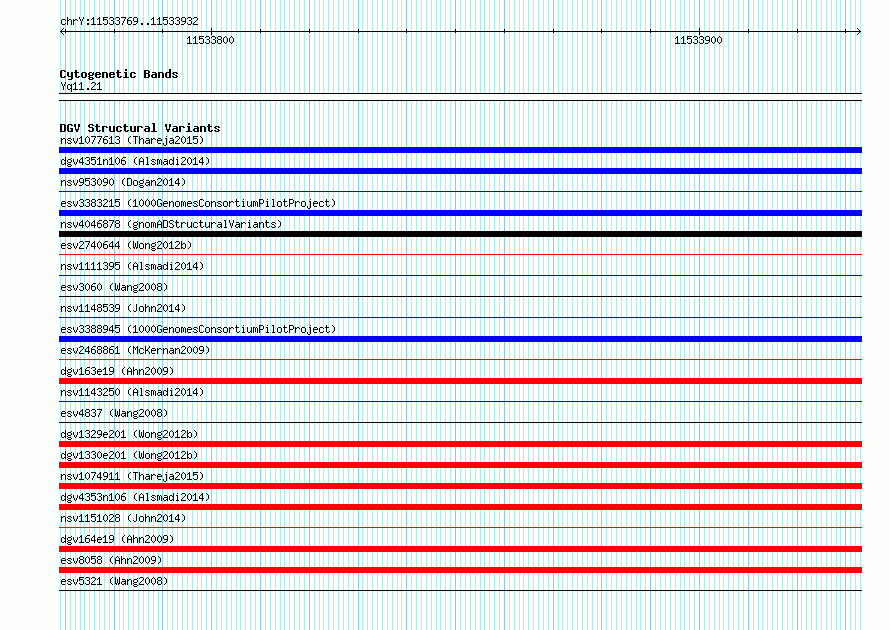Click the red bar under esv8058
This screenshot has width=890, height=630.
coord(460,570)
